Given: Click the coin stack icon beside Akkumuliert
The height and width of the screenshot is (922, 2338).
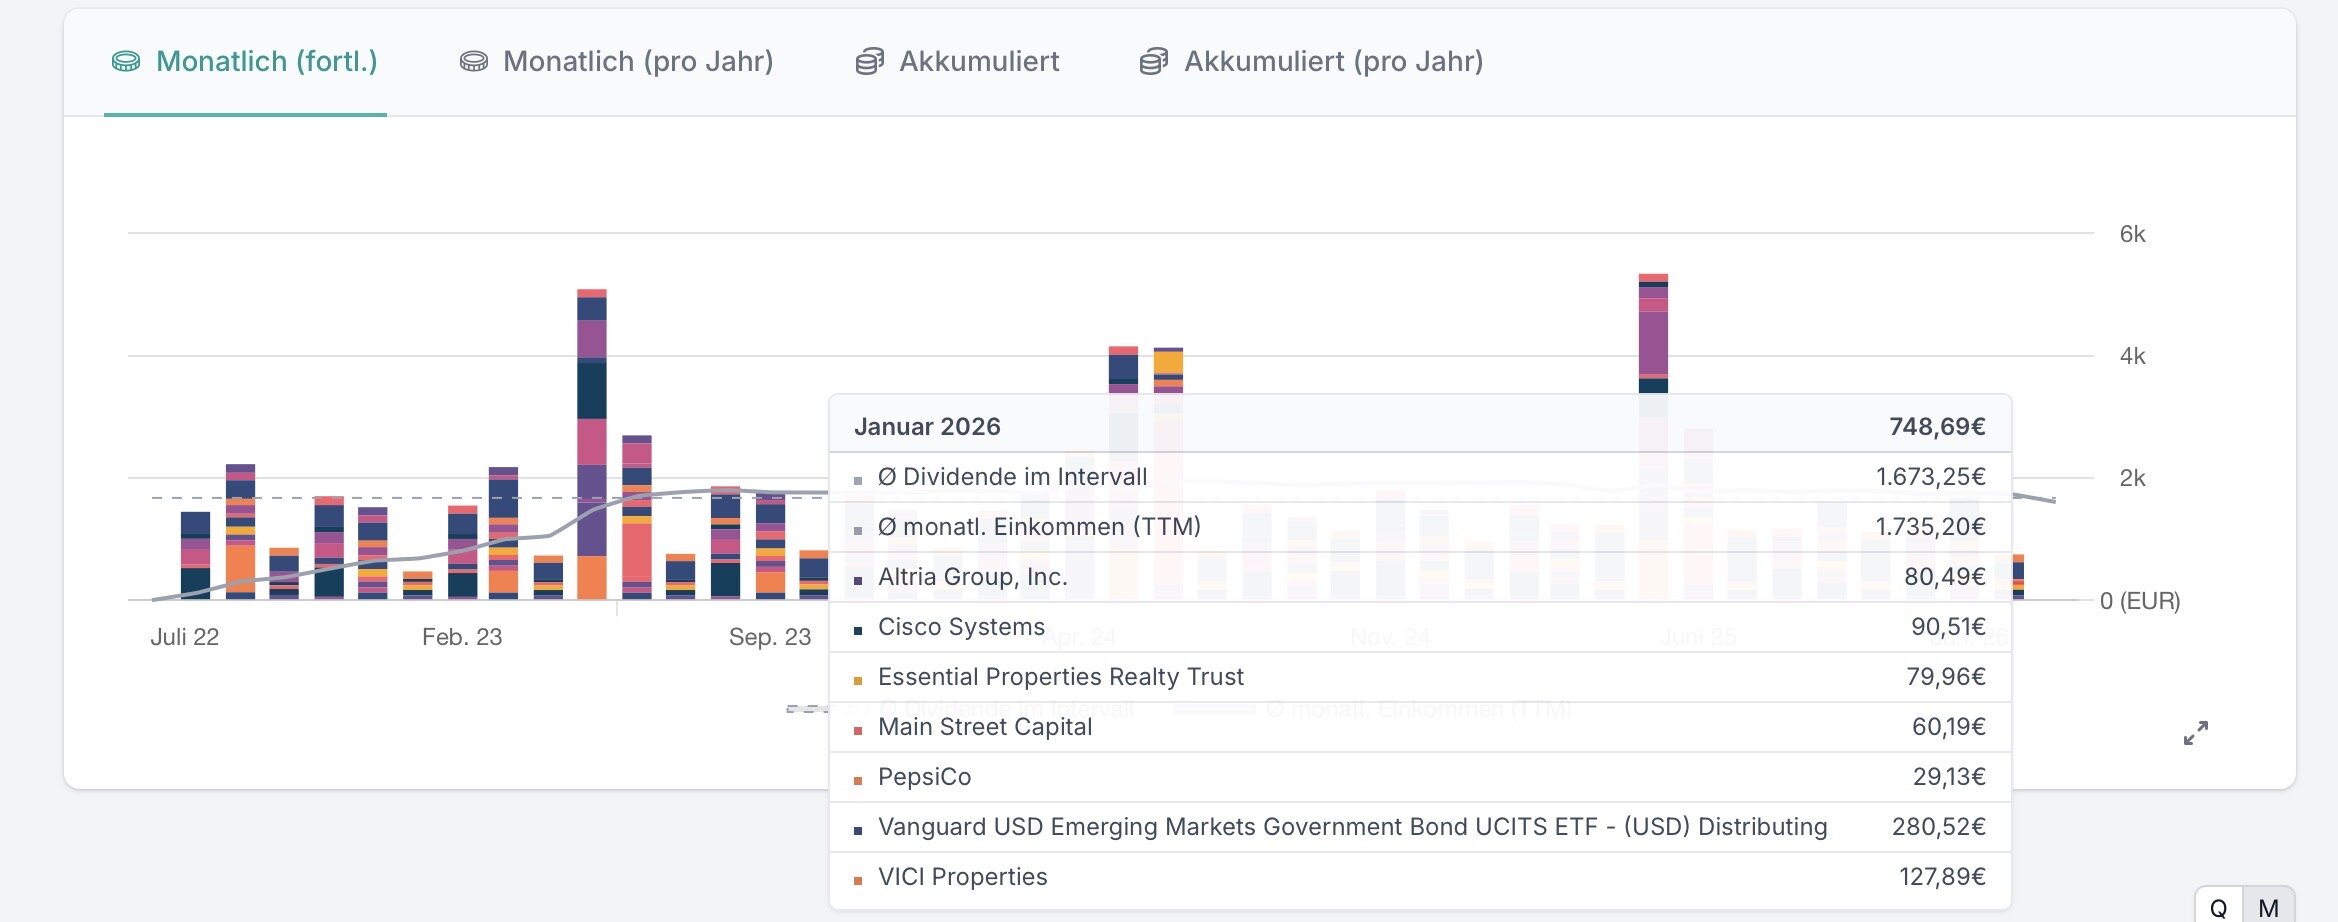Looking at the screenshot, I should (x=869, y=62).
